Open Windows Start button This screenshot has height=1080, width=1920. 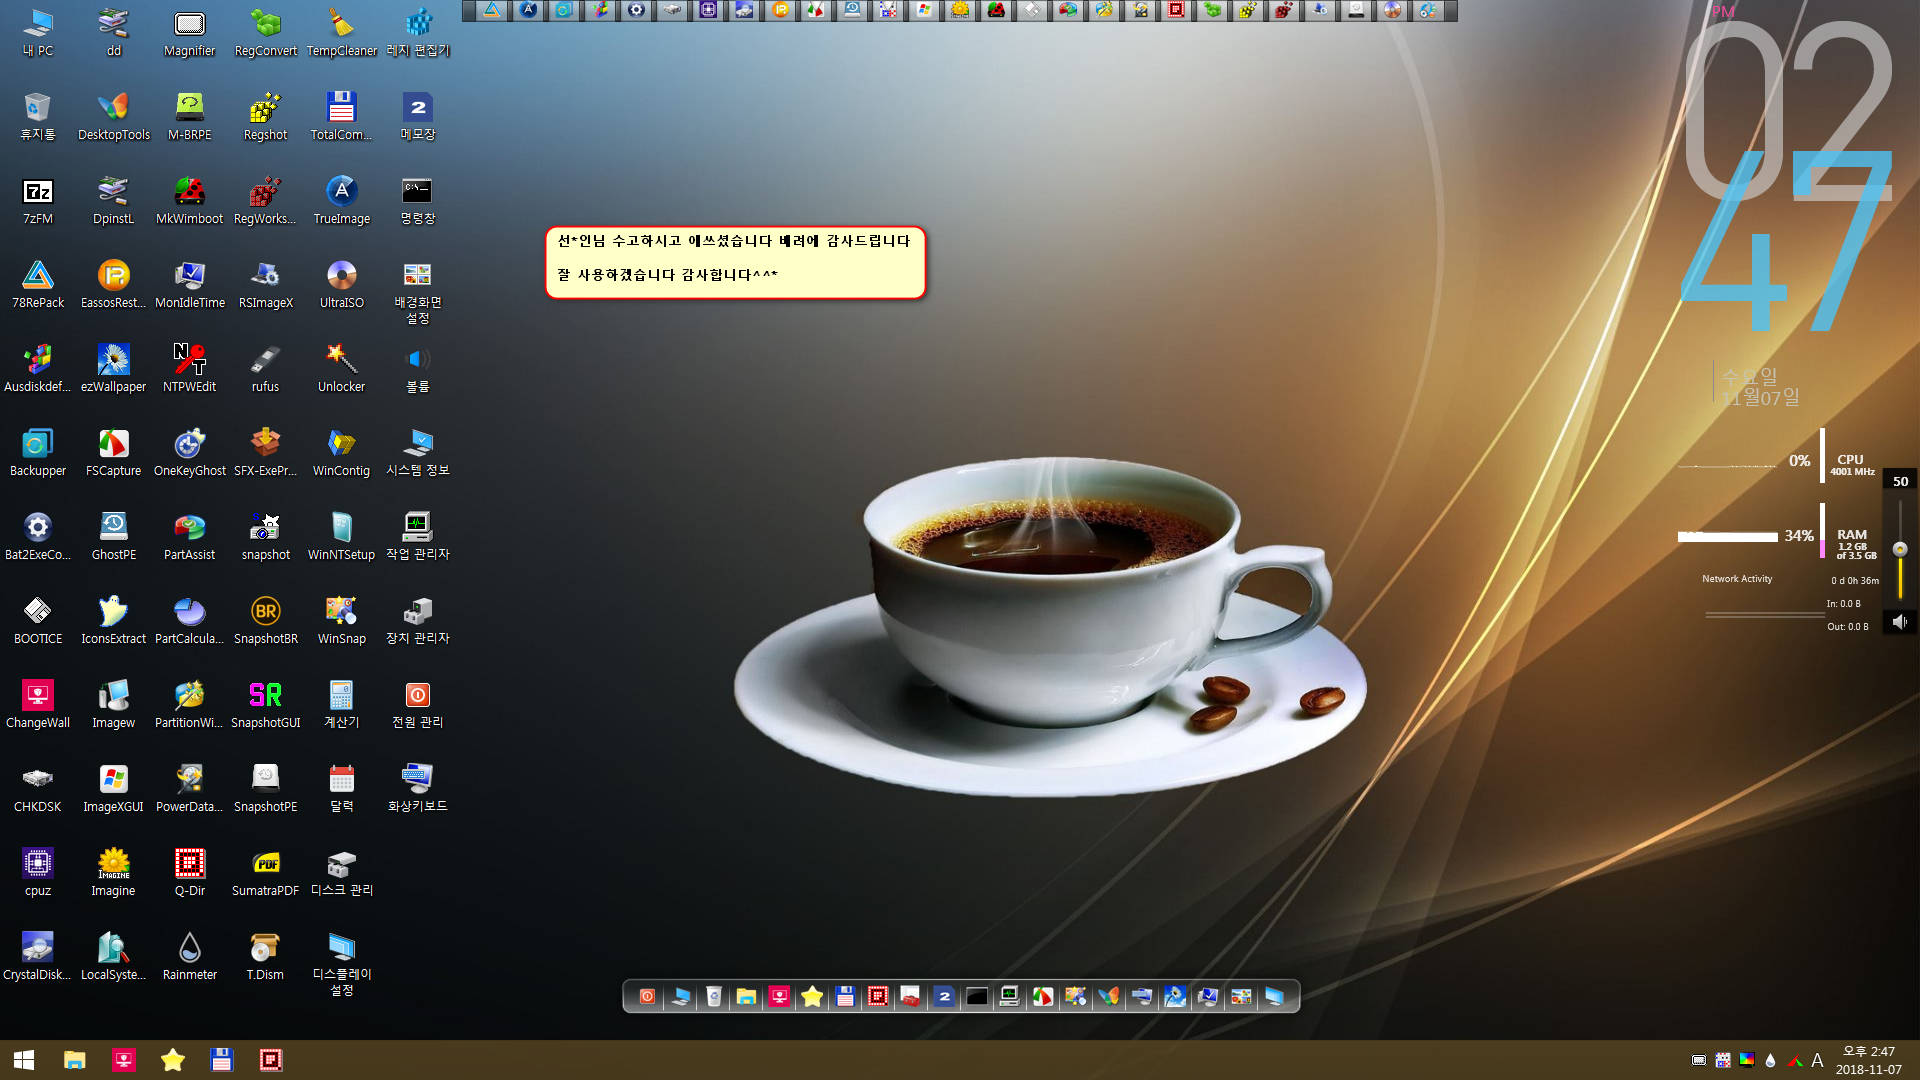pos(24,1060)
